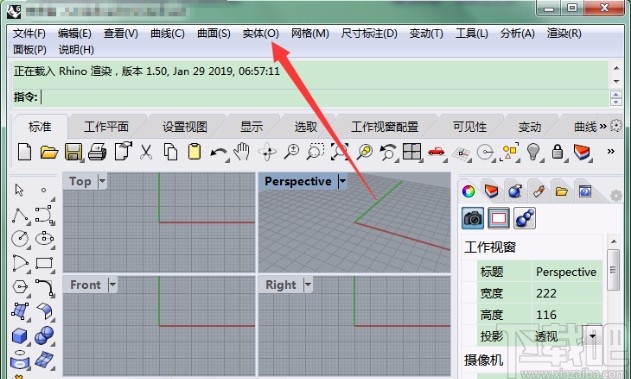Screen dimensions: 631x379
Task: Open the 文件(F) menu
Action: 29,33
